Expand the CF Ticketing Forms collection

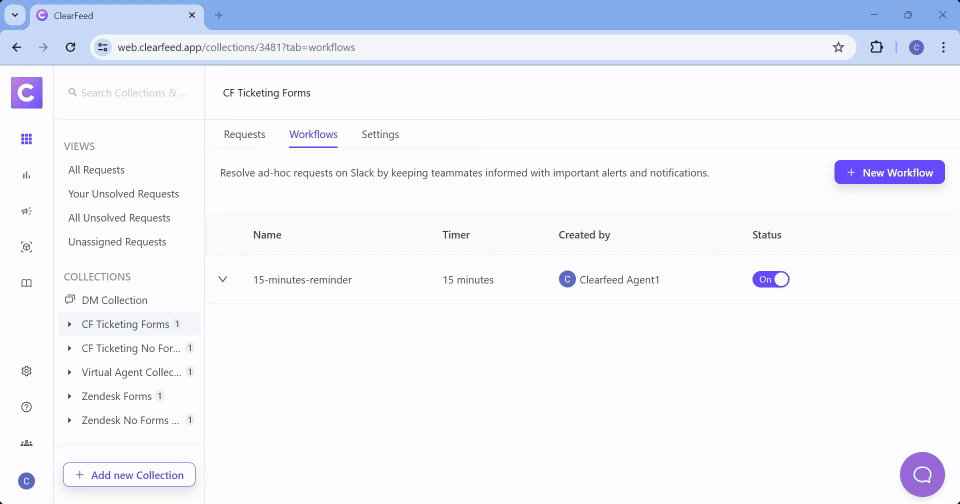(69, 324)
